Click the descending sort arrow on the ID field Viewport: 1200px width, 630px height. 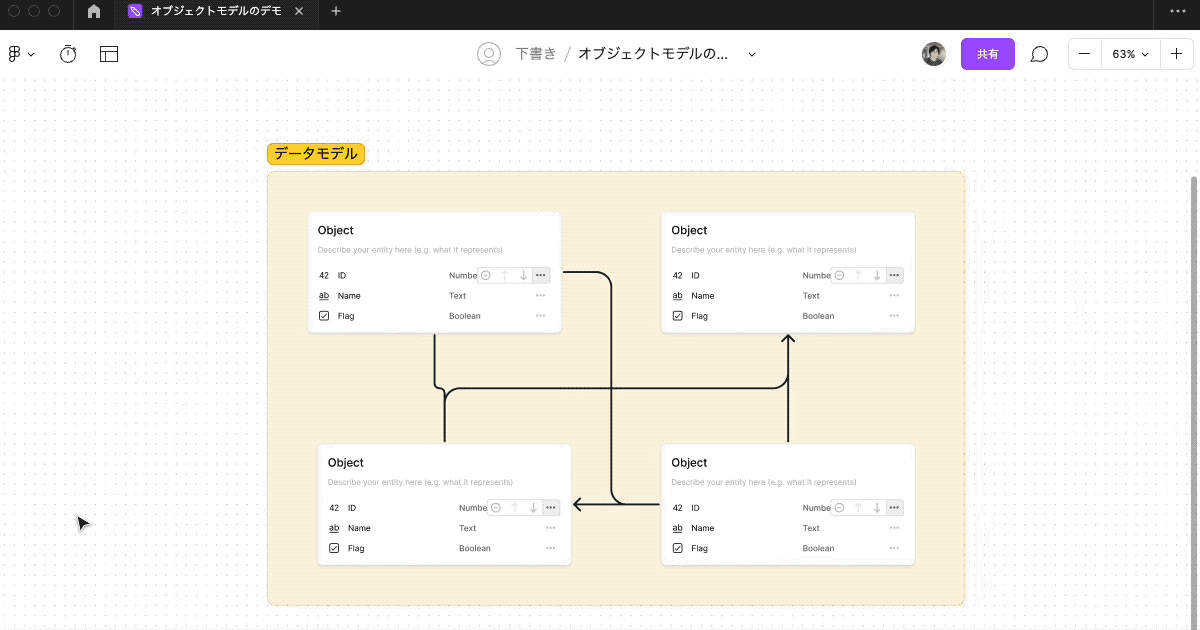coord(522,275)
